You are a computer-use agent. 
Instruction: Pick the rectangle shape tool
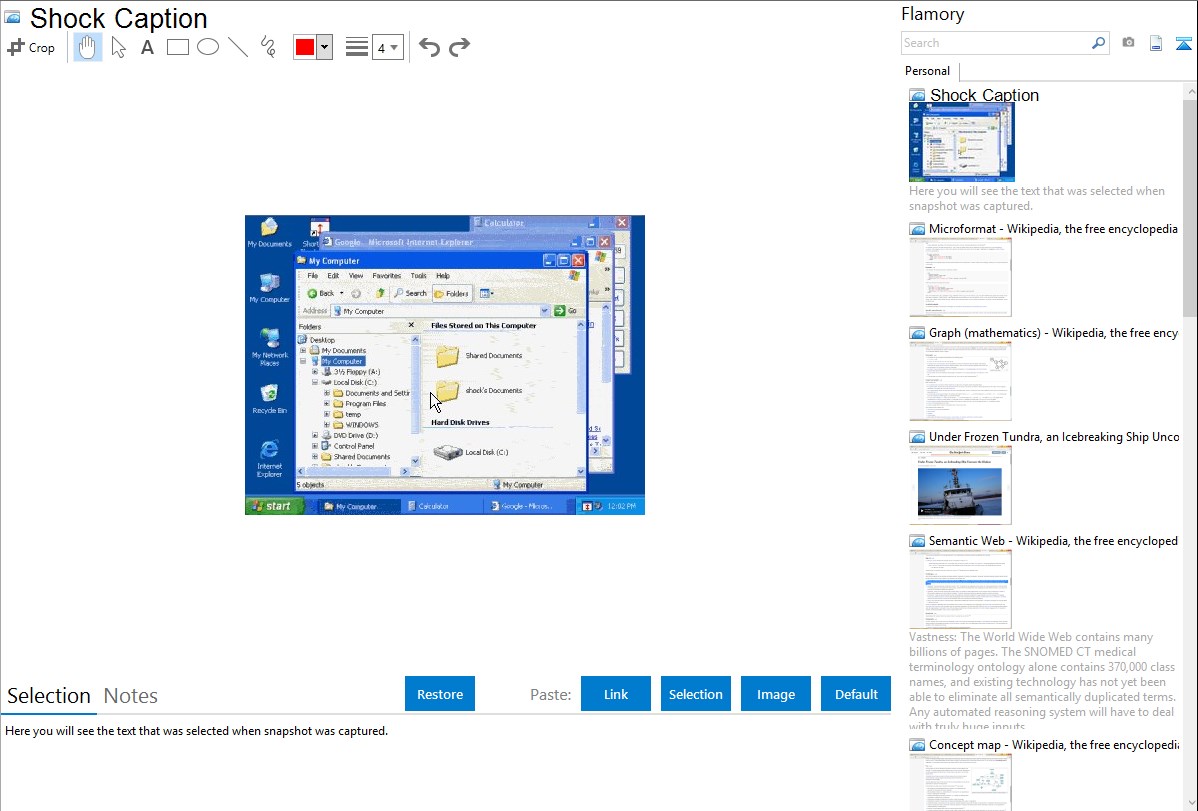coord(177,47)
